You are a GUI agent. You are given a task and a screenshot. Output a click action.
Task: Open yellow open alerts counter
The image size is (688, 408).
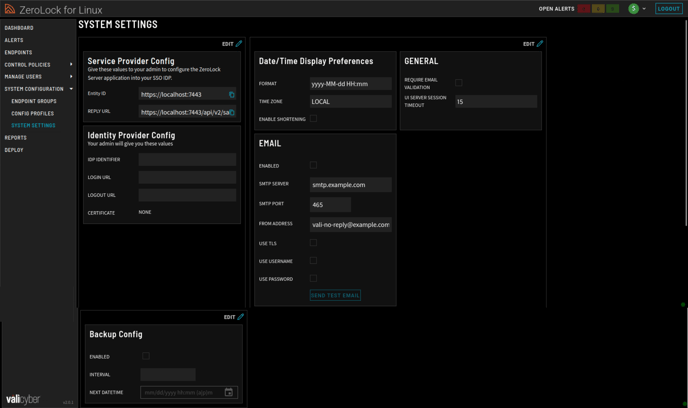[x=598, y=9]
